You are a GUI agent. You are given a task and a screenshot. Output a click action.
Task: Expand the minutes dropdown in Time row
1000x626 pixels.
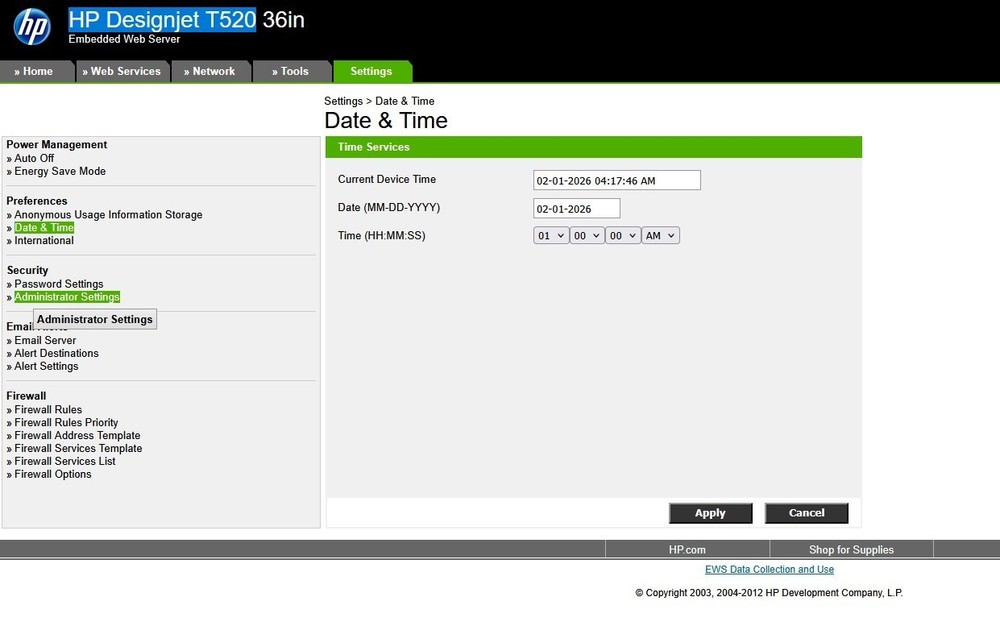(587, 236)
